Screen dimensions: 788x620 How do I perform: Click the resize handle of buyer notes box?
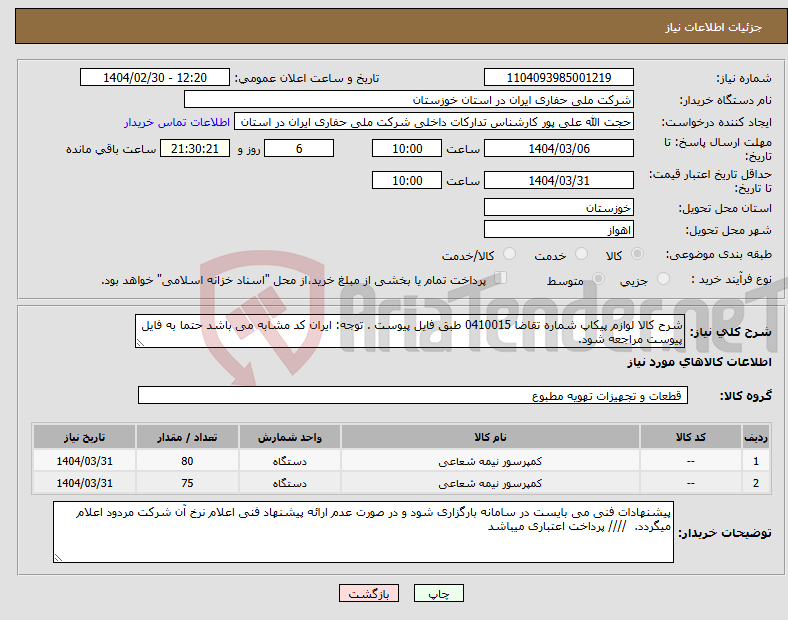[58, 557]
